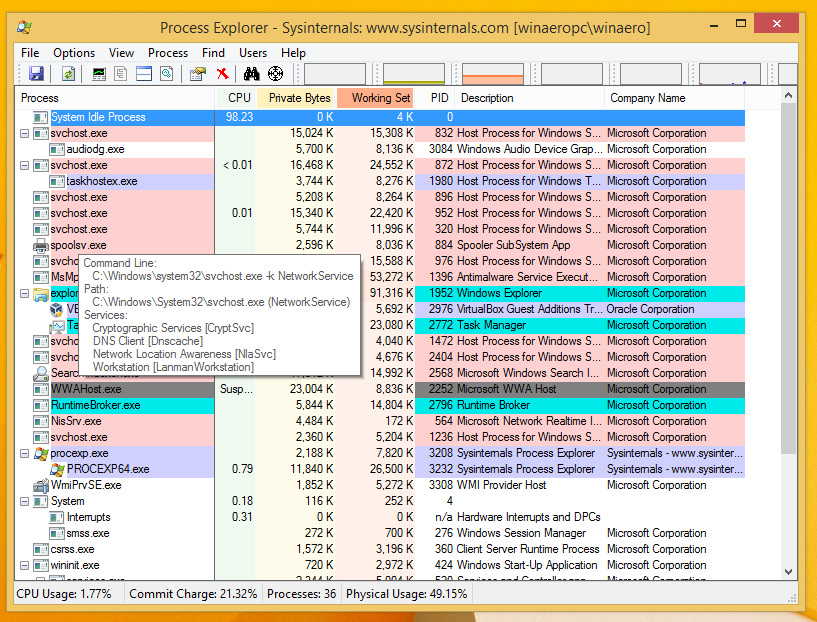This screenshot has height=622, width=817.
Task: Select the WWAHost.exe process row
Action: (86, 389)
